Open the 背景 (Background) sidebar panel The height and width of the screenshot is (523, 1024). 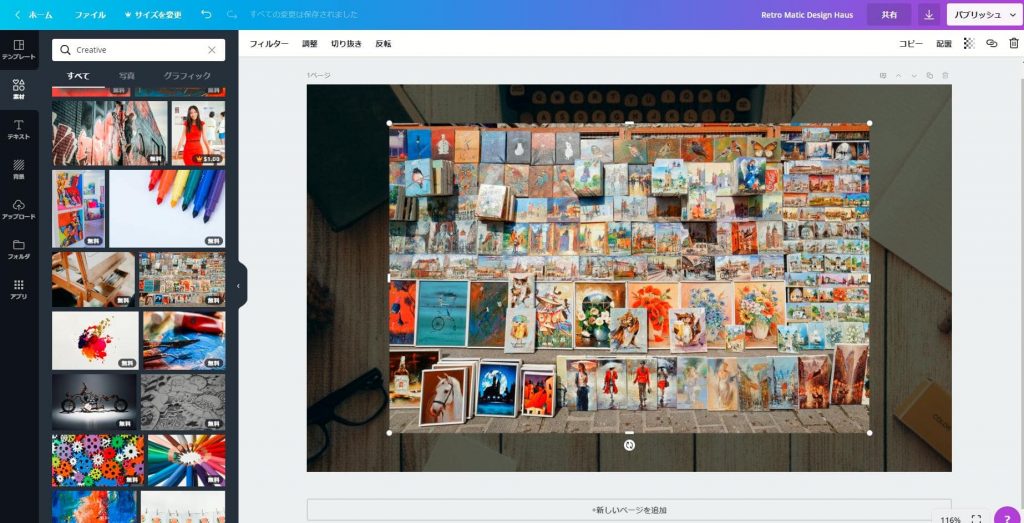[18, 169]
